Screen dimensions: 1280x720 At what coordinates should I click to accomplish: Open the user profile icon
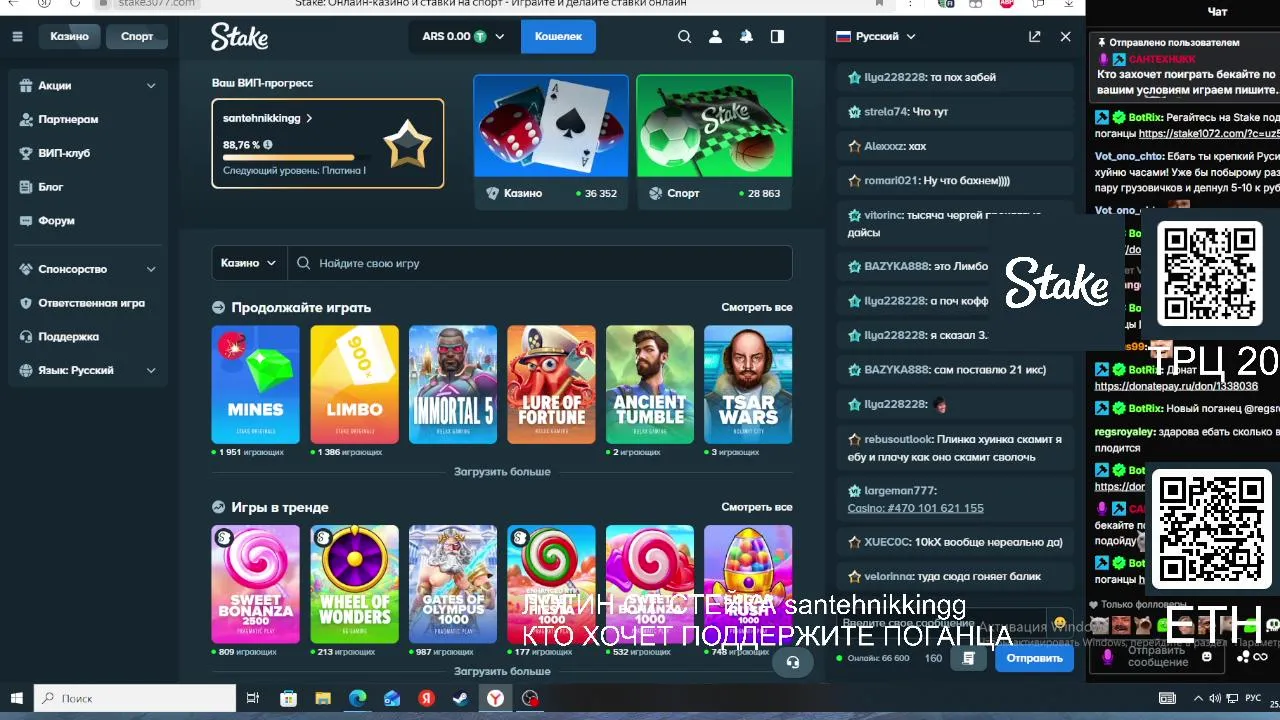click(715, 36)
